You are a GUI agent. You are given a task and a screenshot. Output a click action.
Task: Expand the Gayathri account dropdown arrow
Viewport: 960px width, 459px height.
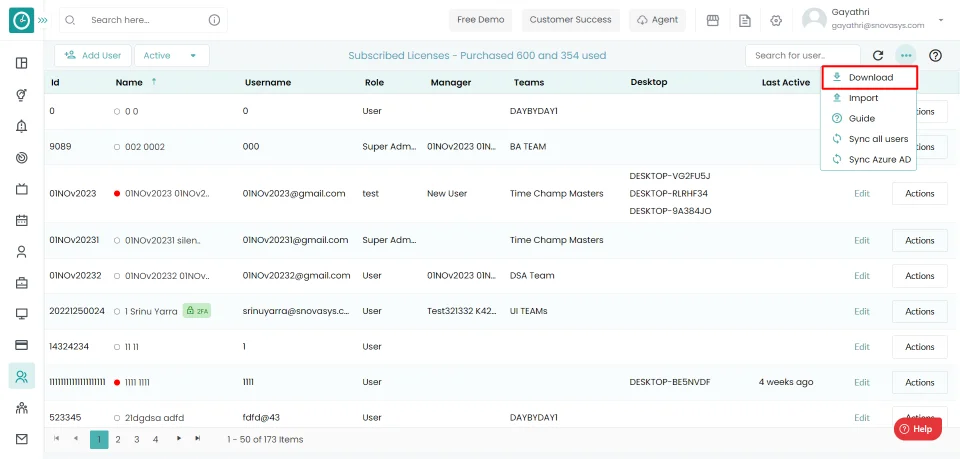(x=941, y=20)
